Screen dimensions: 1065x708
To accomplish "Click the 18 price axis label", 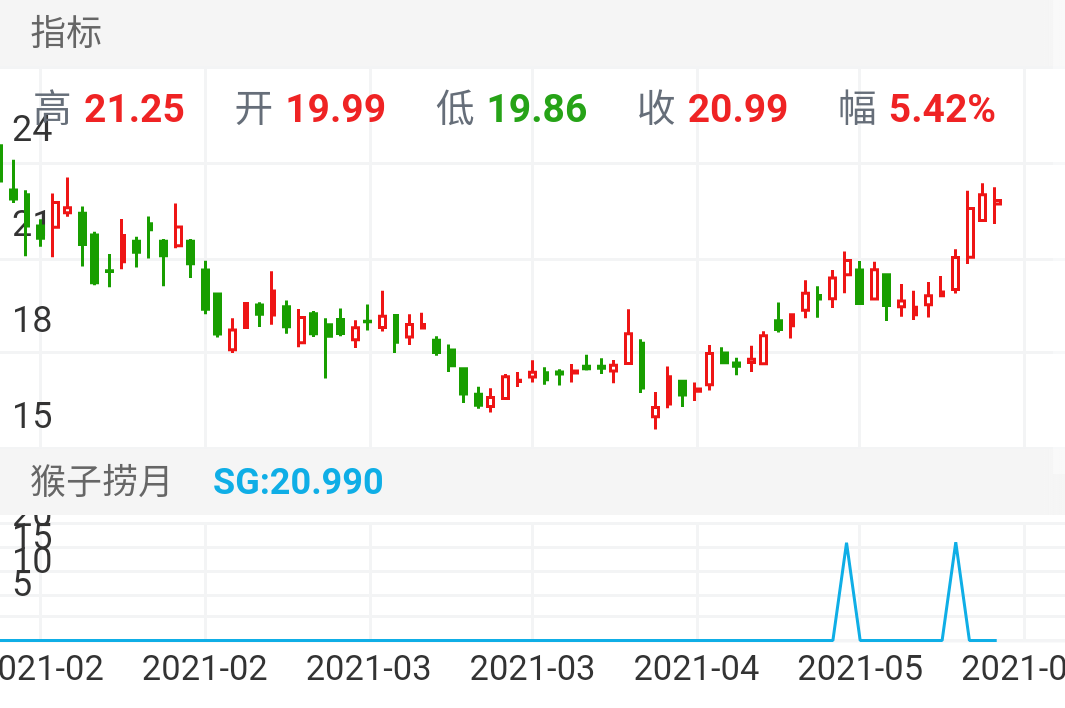I will click(x=32, y=320).
